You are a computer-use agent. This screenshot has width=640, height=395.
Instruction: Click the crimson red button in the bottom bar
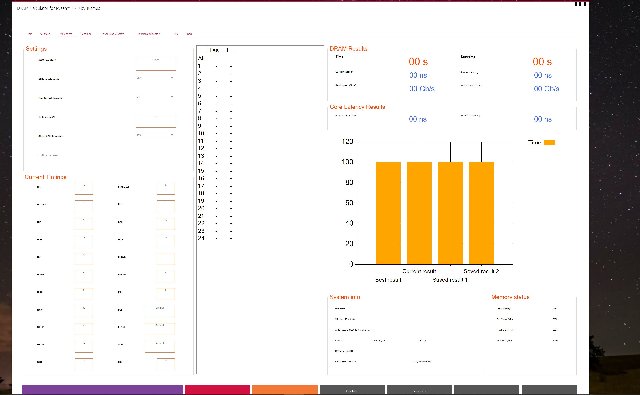tap(217, 390)
